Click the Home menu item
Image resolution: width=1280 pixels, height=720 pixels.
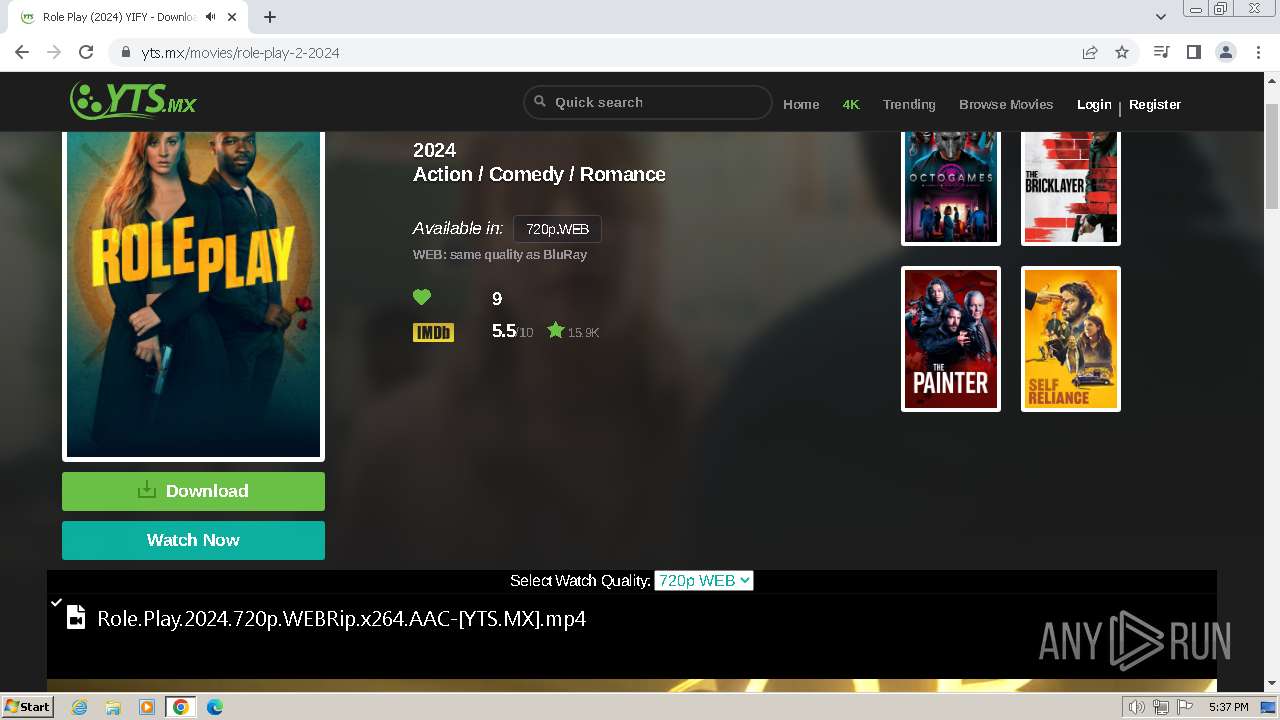tap(801, 104)
